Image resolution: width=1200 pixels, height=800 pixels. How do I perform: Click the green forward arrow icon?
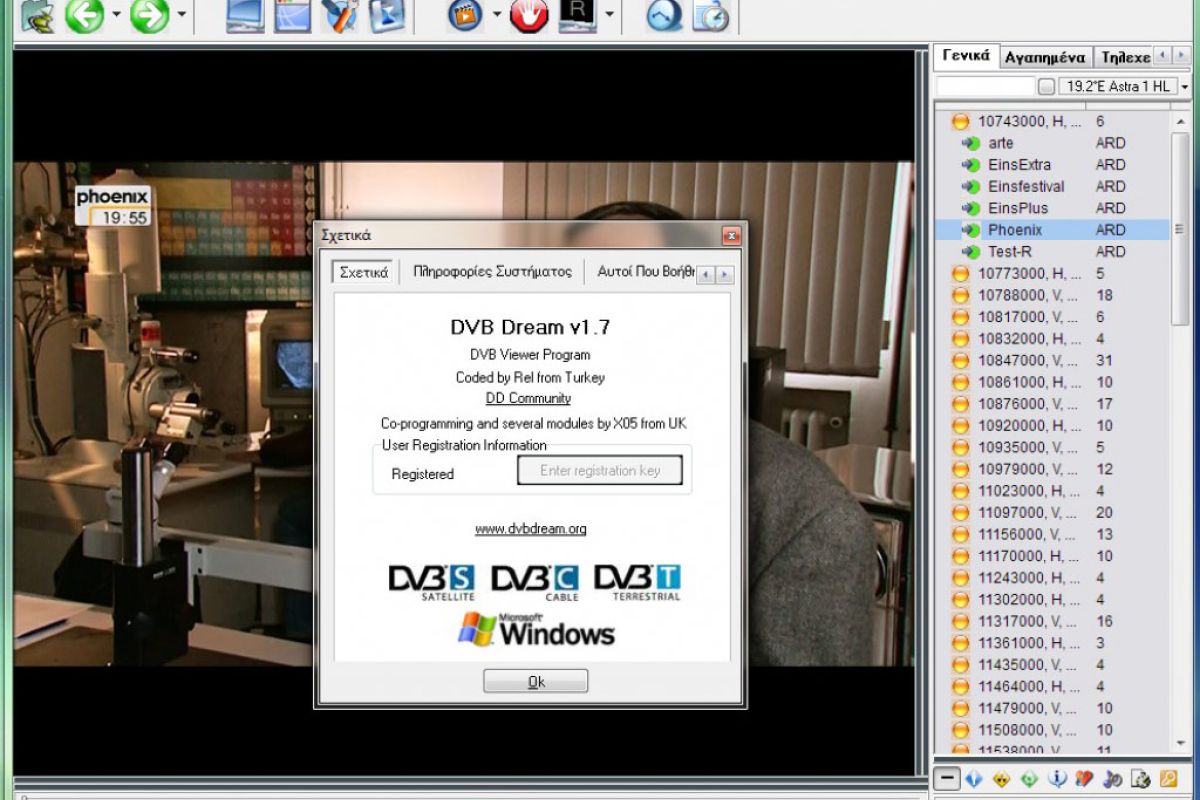150,15
